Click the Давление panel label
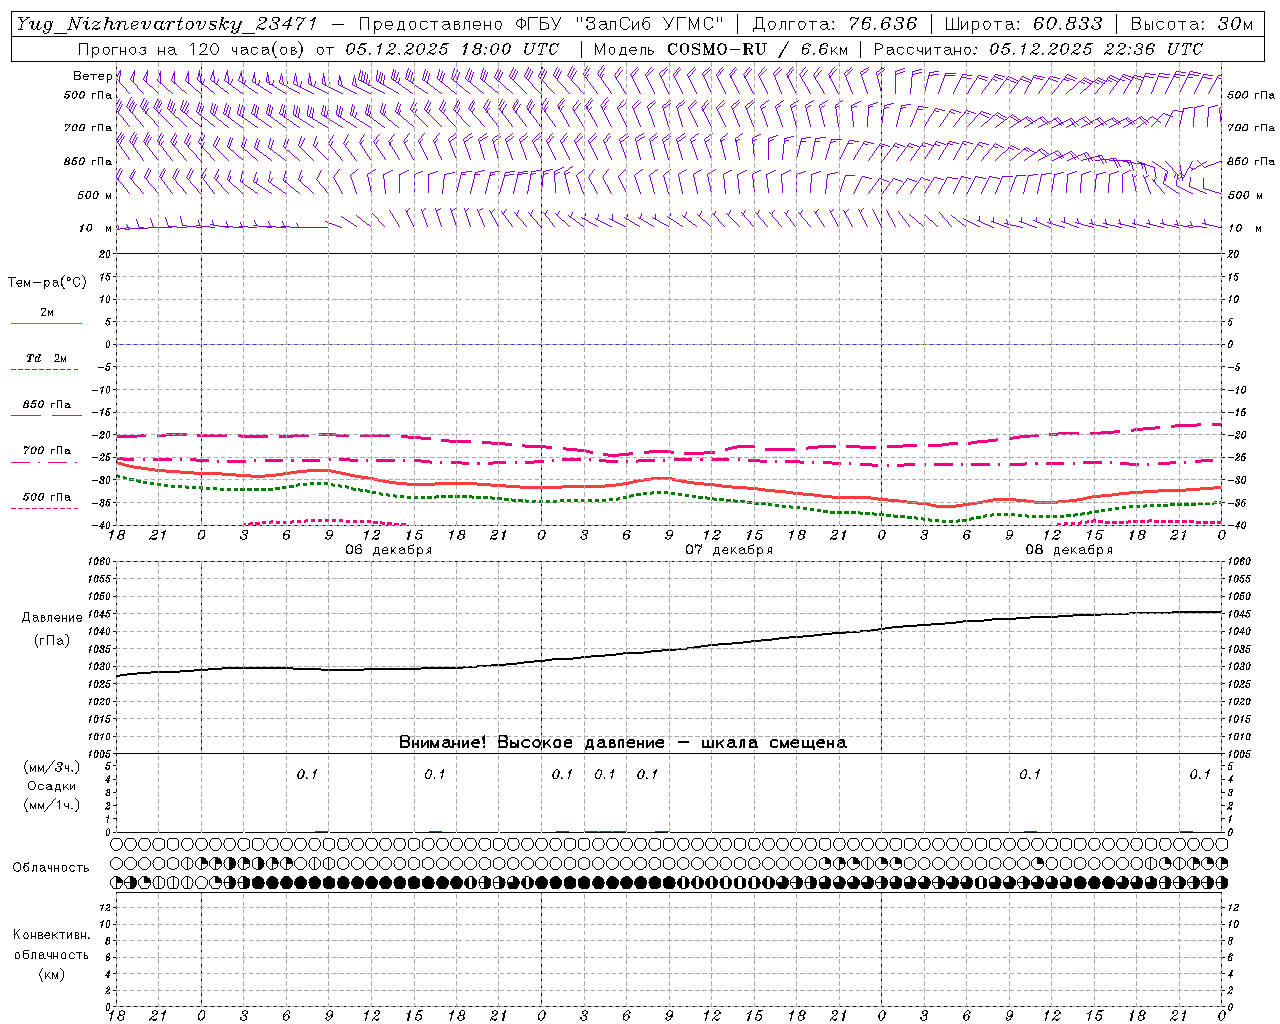 pyautogui.click(x=52, y=618)
